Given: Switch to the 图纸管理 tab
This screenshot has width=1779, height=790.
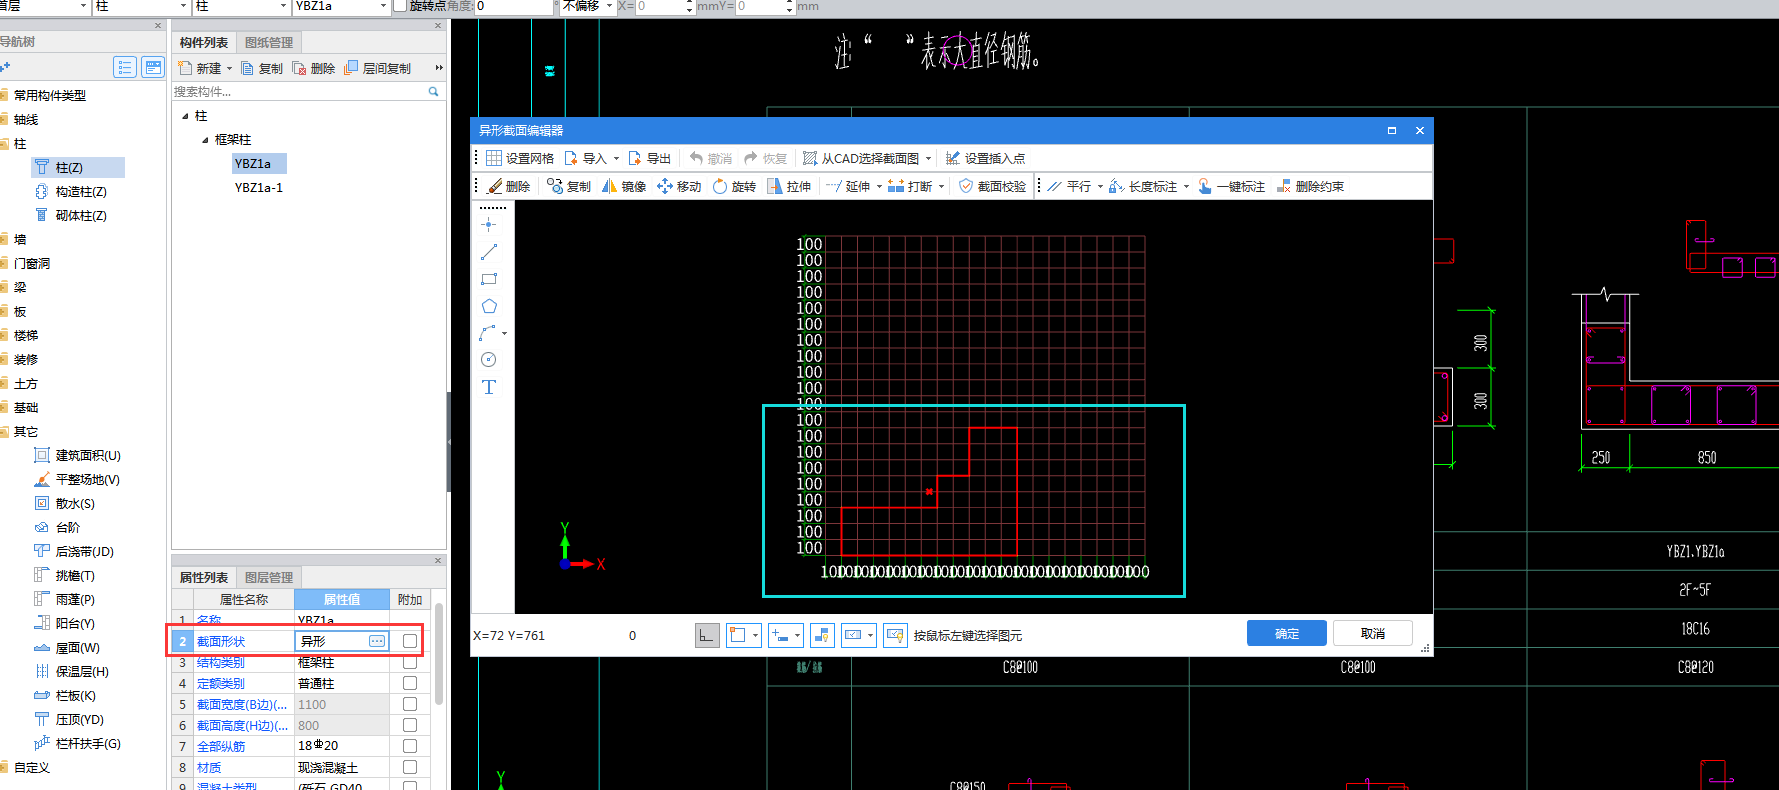Looking at the screenshot, I should point(269,42).
